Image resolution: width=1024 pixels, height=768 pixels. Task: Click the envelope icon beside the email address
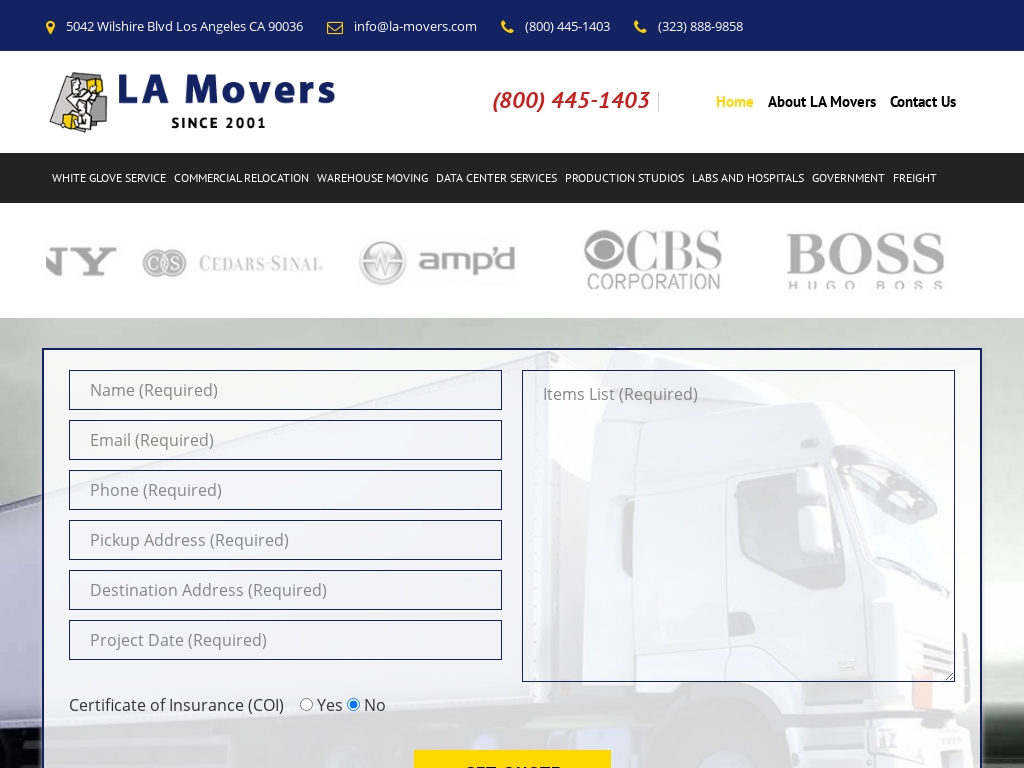(x=335, y=27)
